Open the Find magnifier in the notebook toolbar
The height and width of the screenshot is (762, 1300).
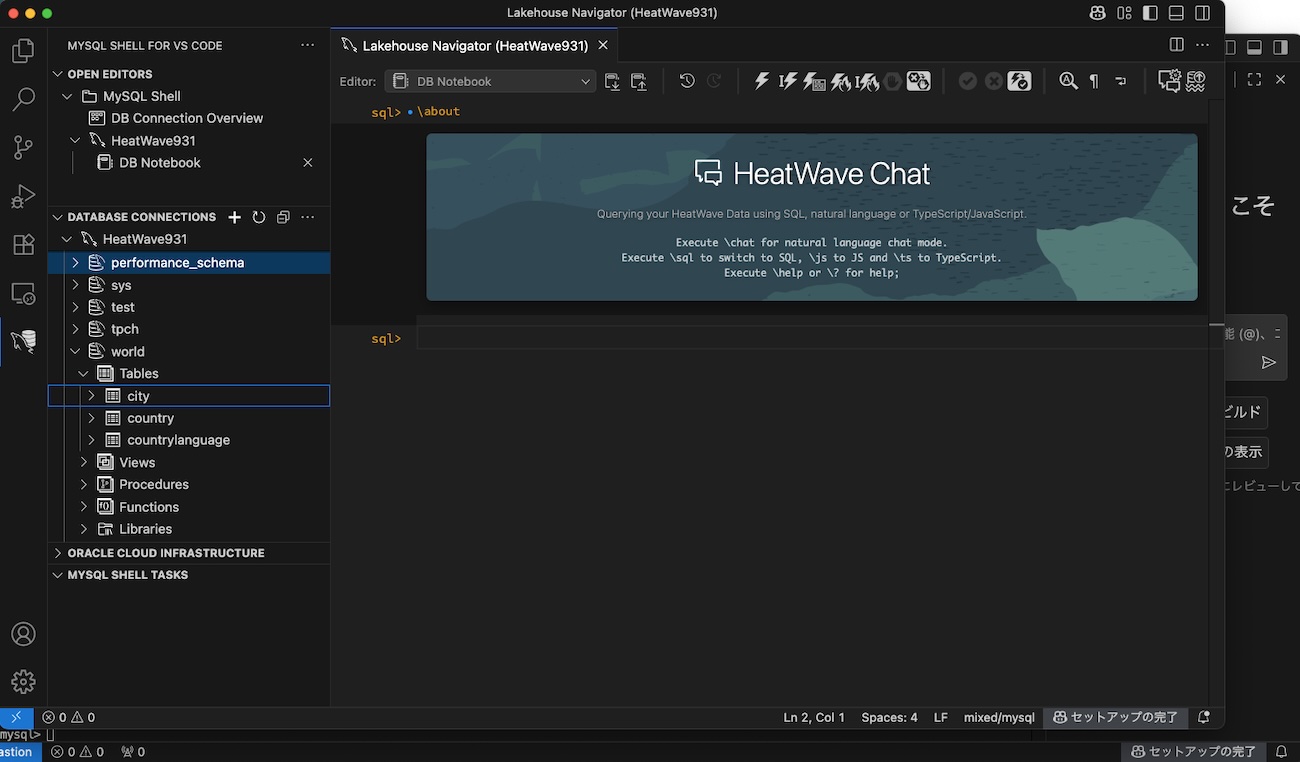(1068, 81)
